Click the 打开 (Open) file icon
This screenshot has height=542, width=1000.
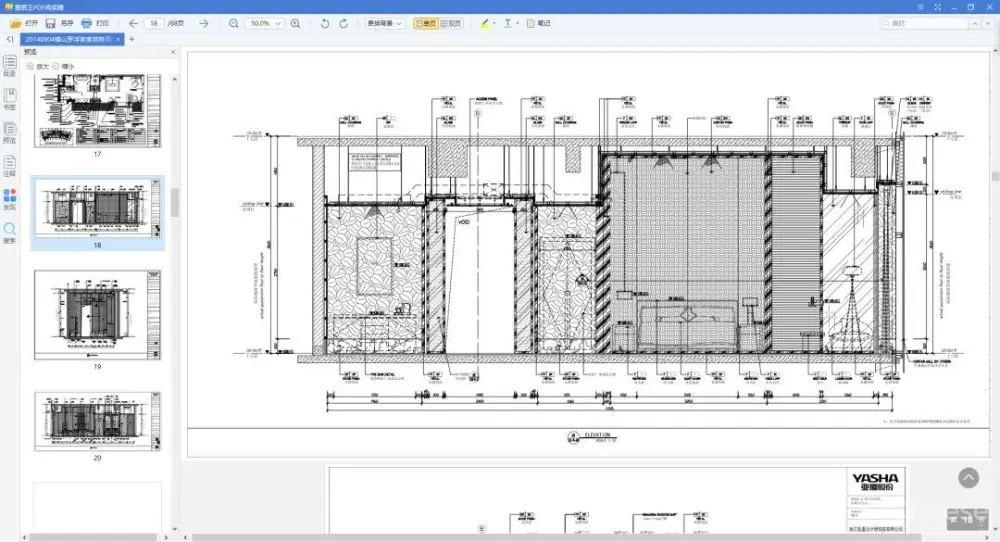coord(16,23)
